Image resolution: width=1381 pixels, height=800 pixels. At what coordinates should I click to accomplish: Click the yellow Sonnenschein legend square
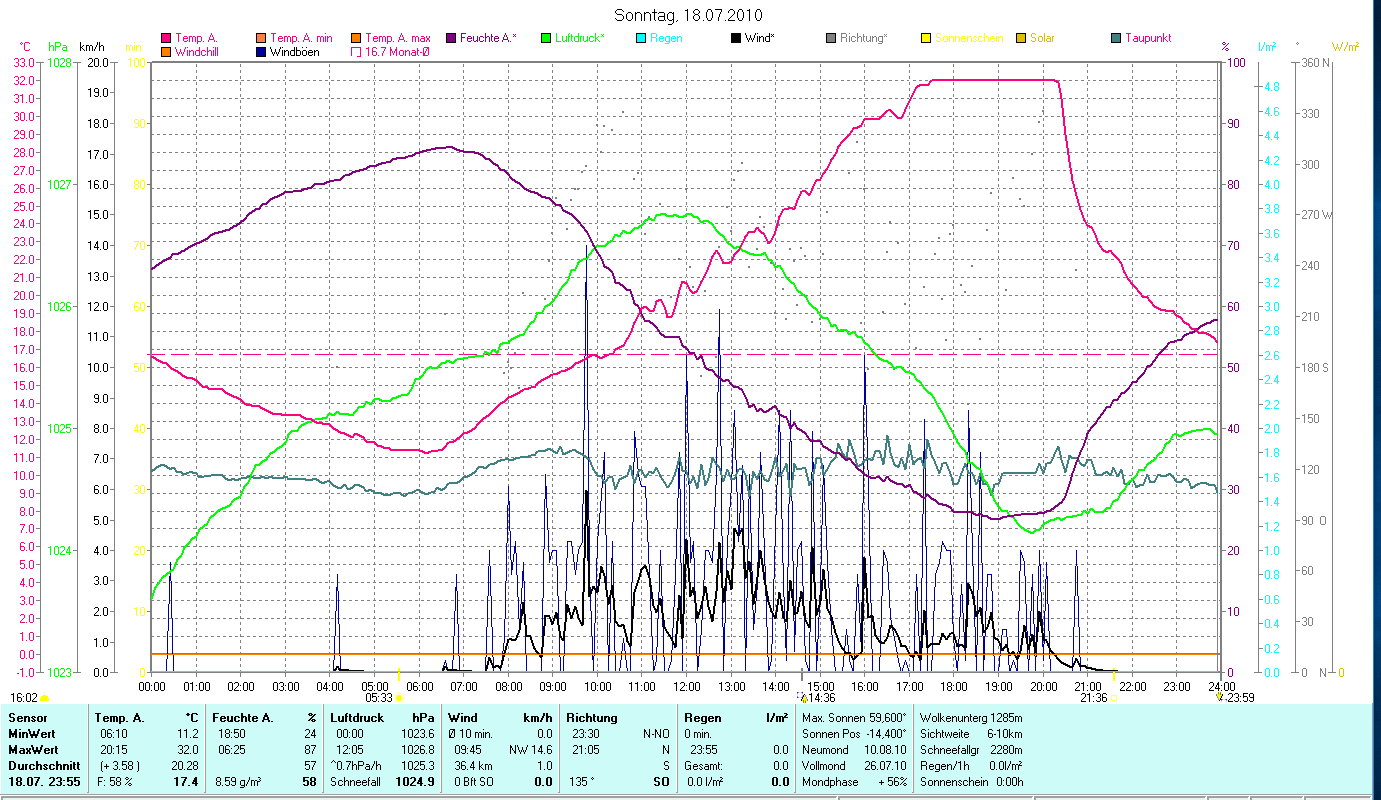pyautogui.click(x=926, y=39)
